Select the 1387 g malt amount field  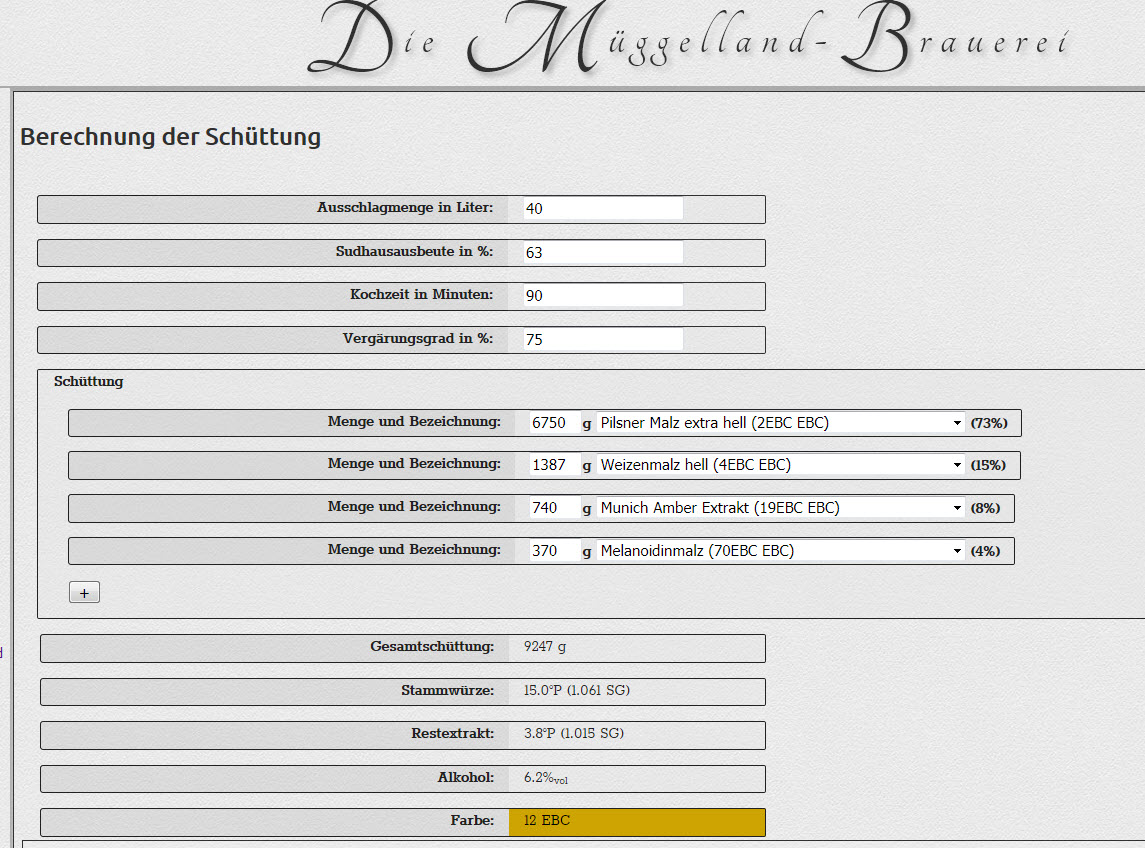[553, 465]
